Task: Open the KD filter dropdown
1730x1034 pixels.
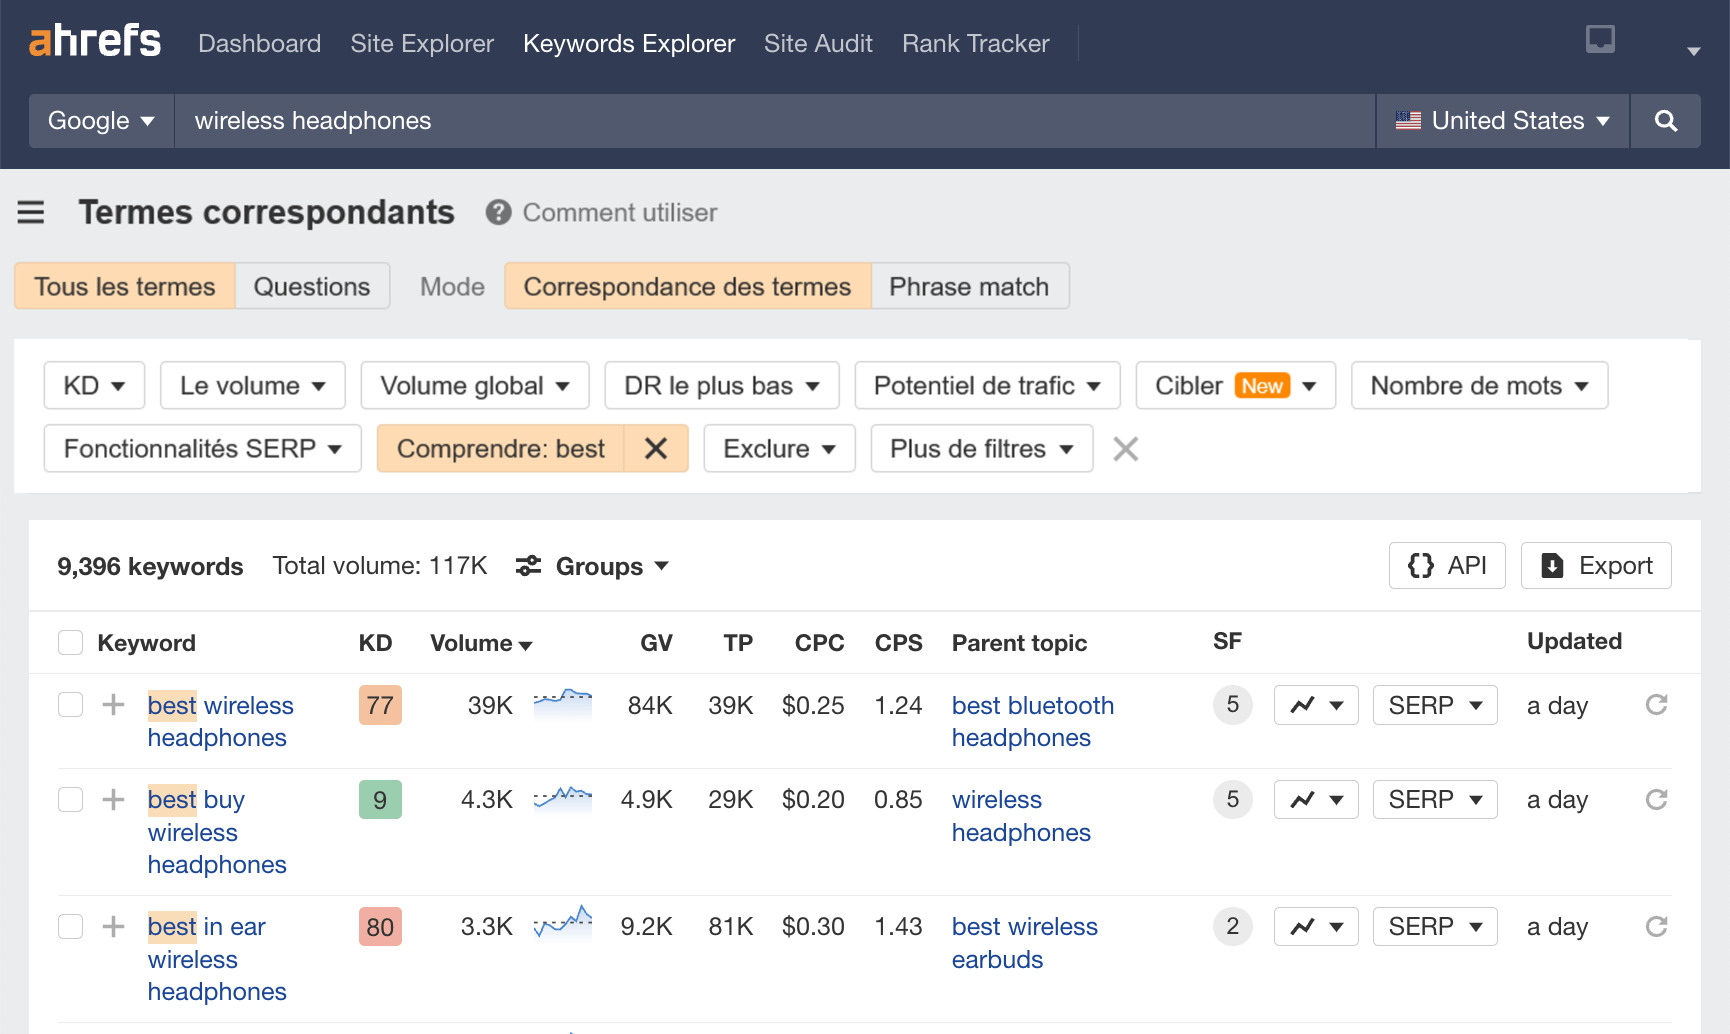Action: 93,385
